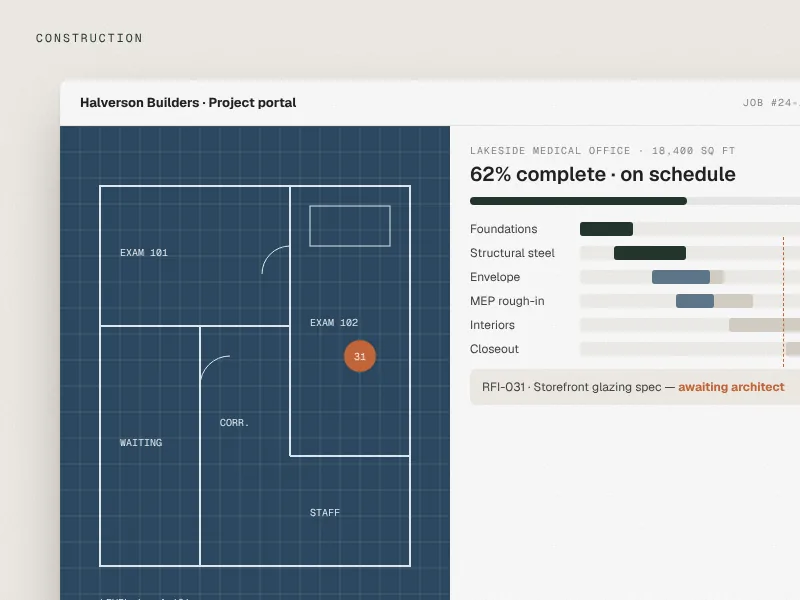Click the Interiors planned schedule bar

coord(764,324)
